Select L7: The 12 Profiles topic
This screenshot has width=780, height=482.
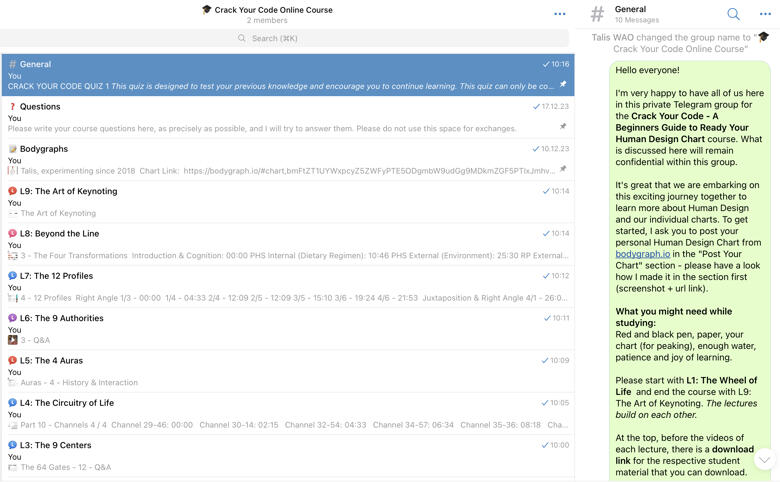tap(287, 286)
